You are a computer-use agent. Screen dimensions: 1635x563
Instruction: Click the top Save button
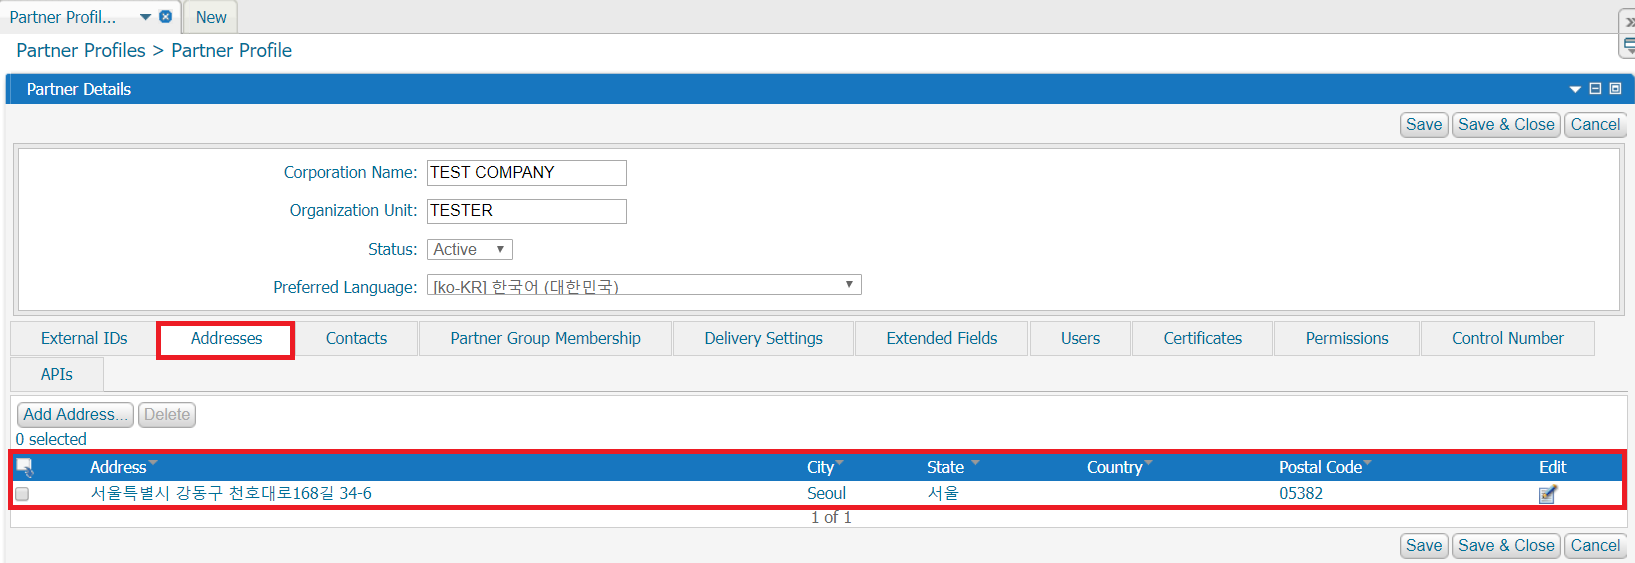coord(1424,125)
